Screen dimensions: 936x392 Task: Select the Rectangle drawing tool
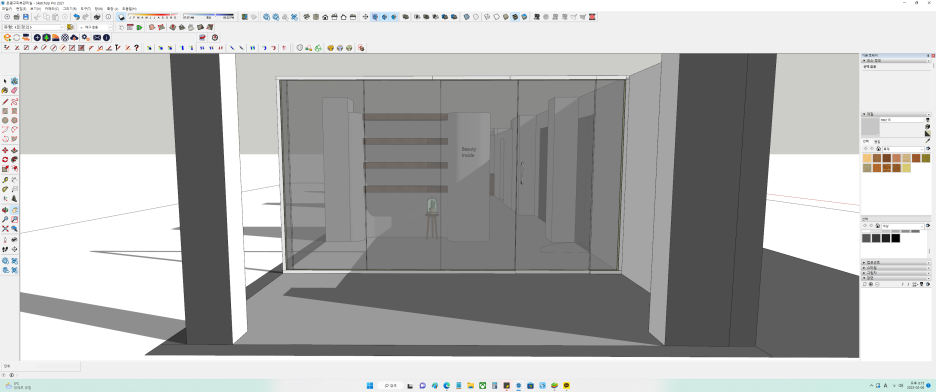[5, 111]
